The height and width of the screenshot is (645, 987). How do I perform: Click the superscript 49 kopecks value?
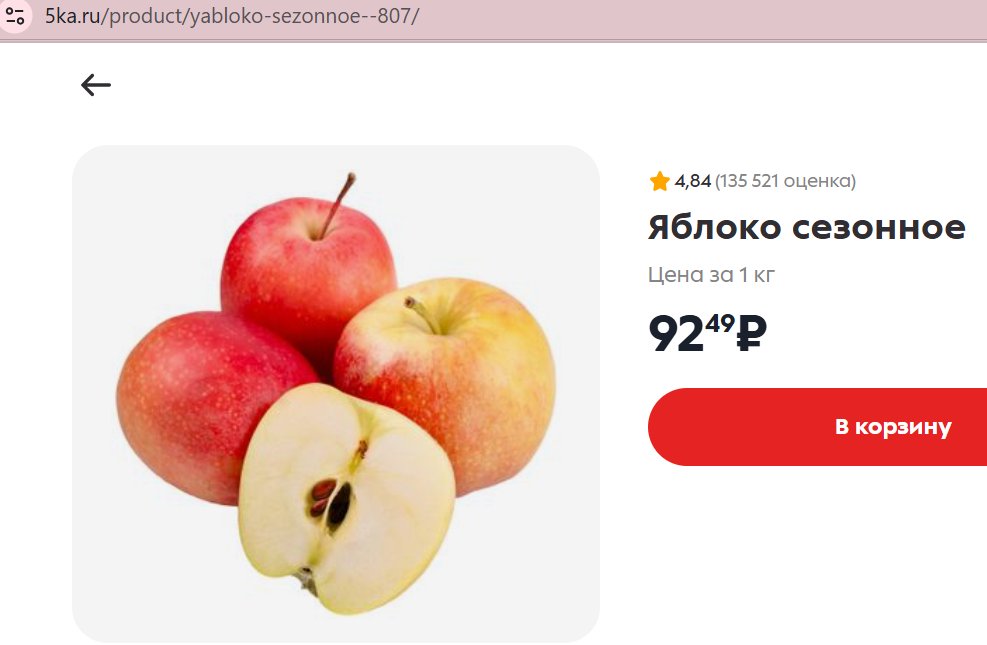coord(719,323)
